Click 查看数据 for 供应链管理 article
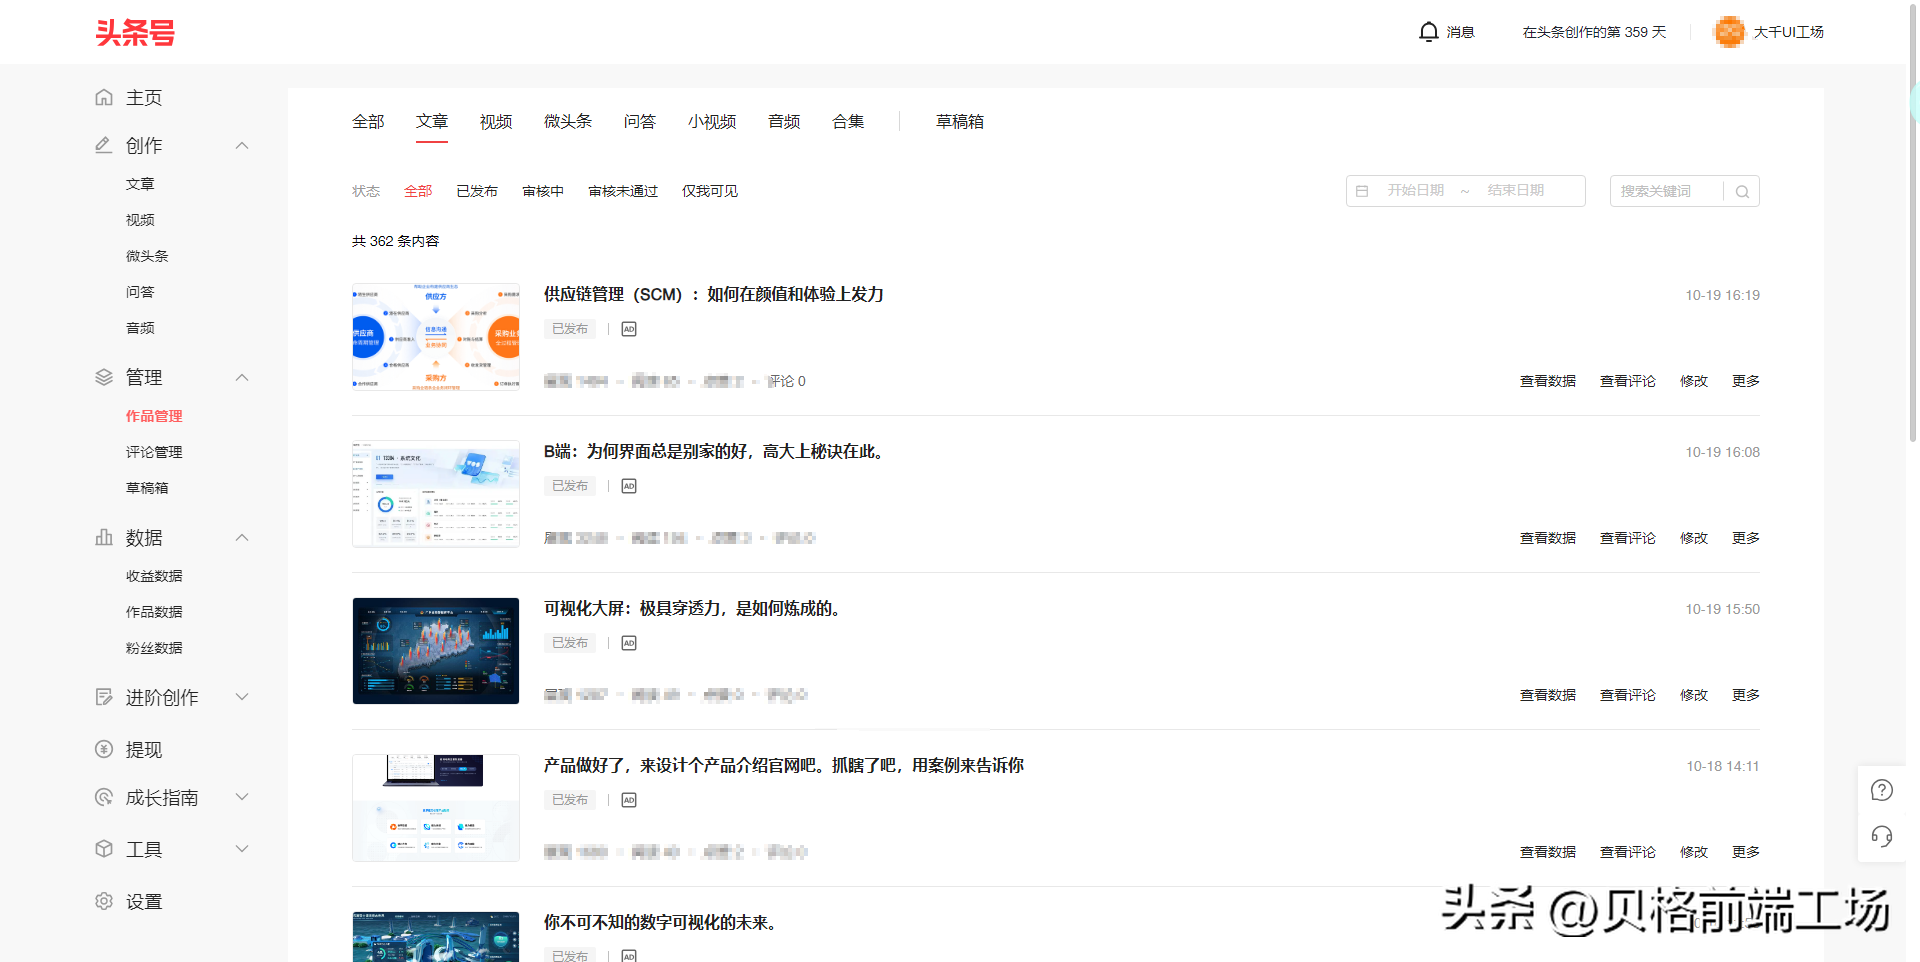The height and width of the screenshot is (962, 1920). pos(1548,381)
